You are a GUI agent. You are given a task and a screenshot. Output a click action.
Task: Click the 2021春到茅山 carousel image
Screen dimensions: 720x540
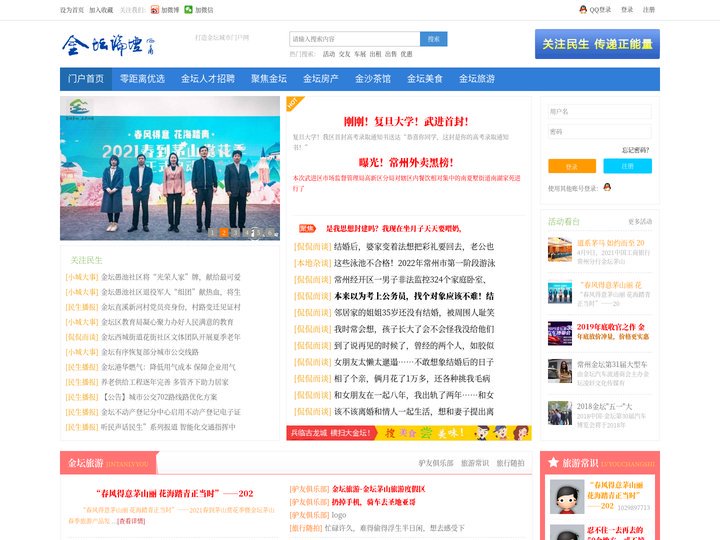click(170, 168)
